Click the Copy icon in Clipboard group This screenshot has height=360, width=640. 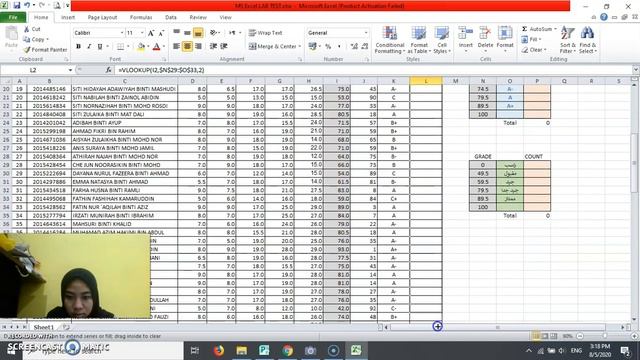(x=27, y=39)
